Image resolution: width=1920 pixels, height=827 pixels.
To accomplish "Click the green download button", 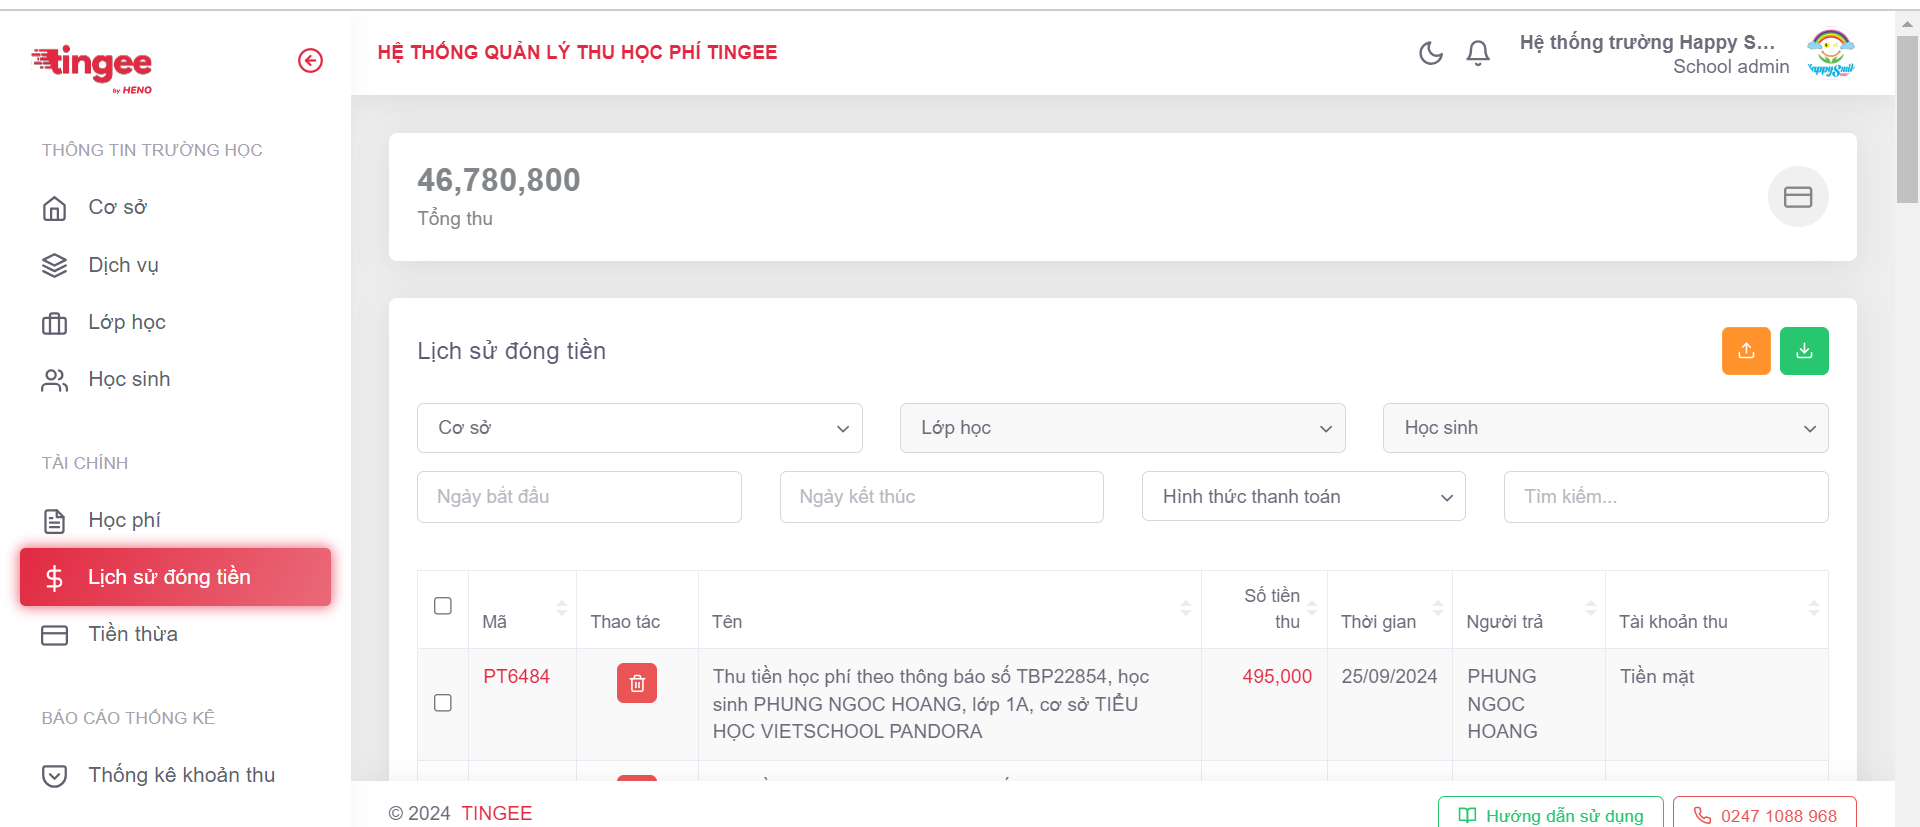I will [x=1804, y=351].
